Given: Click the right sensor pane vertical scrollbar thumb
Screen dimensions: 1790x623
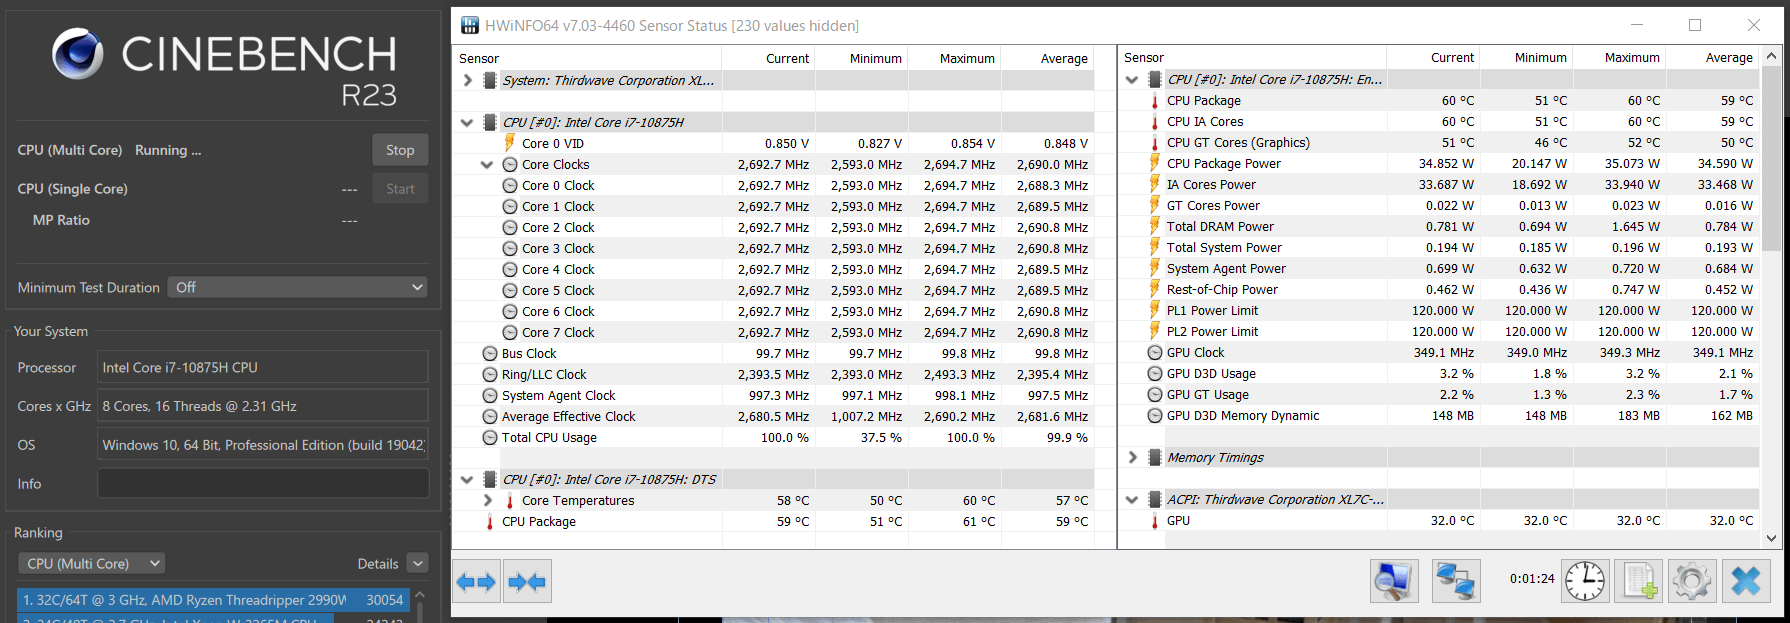Looking at the screenshot, I should [x=1771, y=158].
